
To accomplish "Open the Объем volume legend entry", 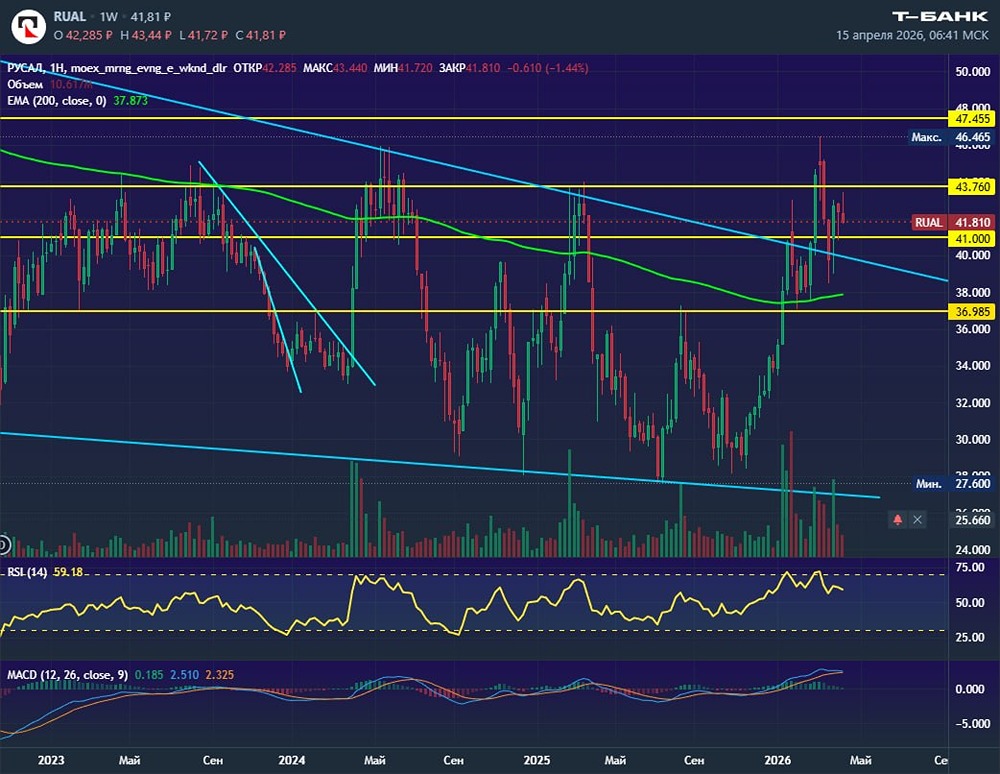I will pyautogui.click(x=25, y=84).
